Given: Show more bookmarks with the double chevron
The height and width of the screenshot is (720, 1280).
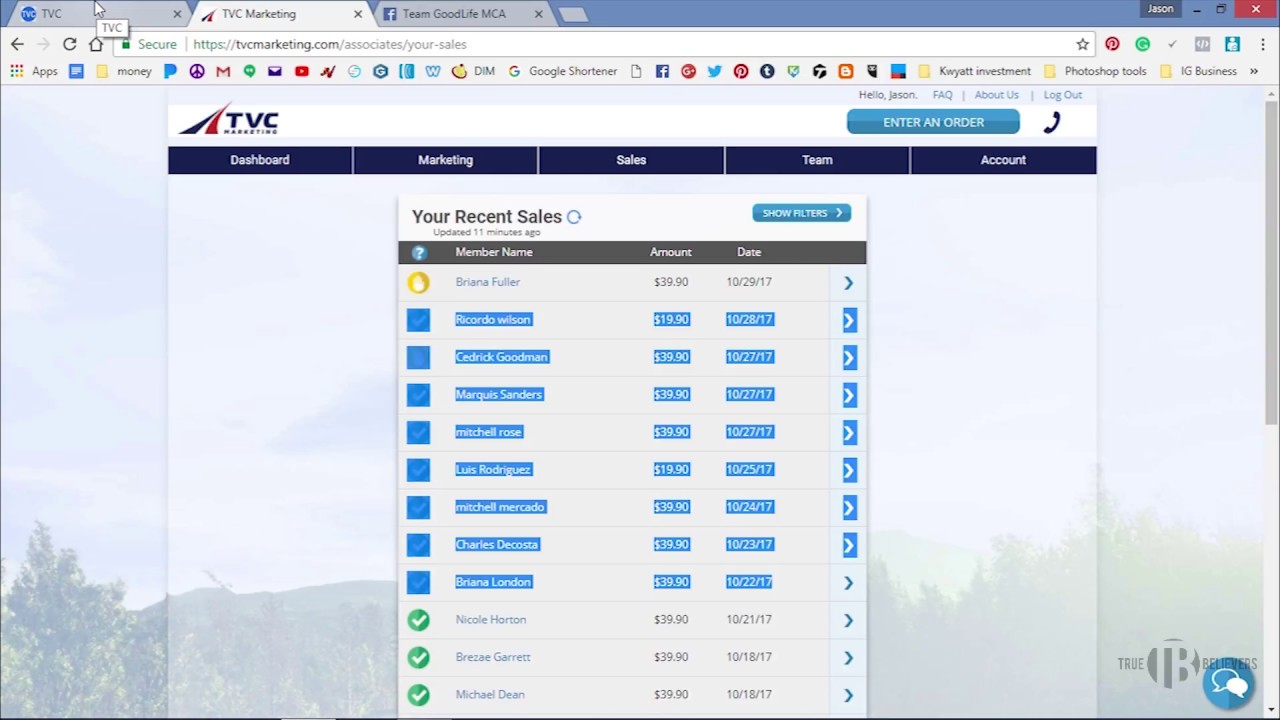Looking at the screenshot, I should (1254, 71).
